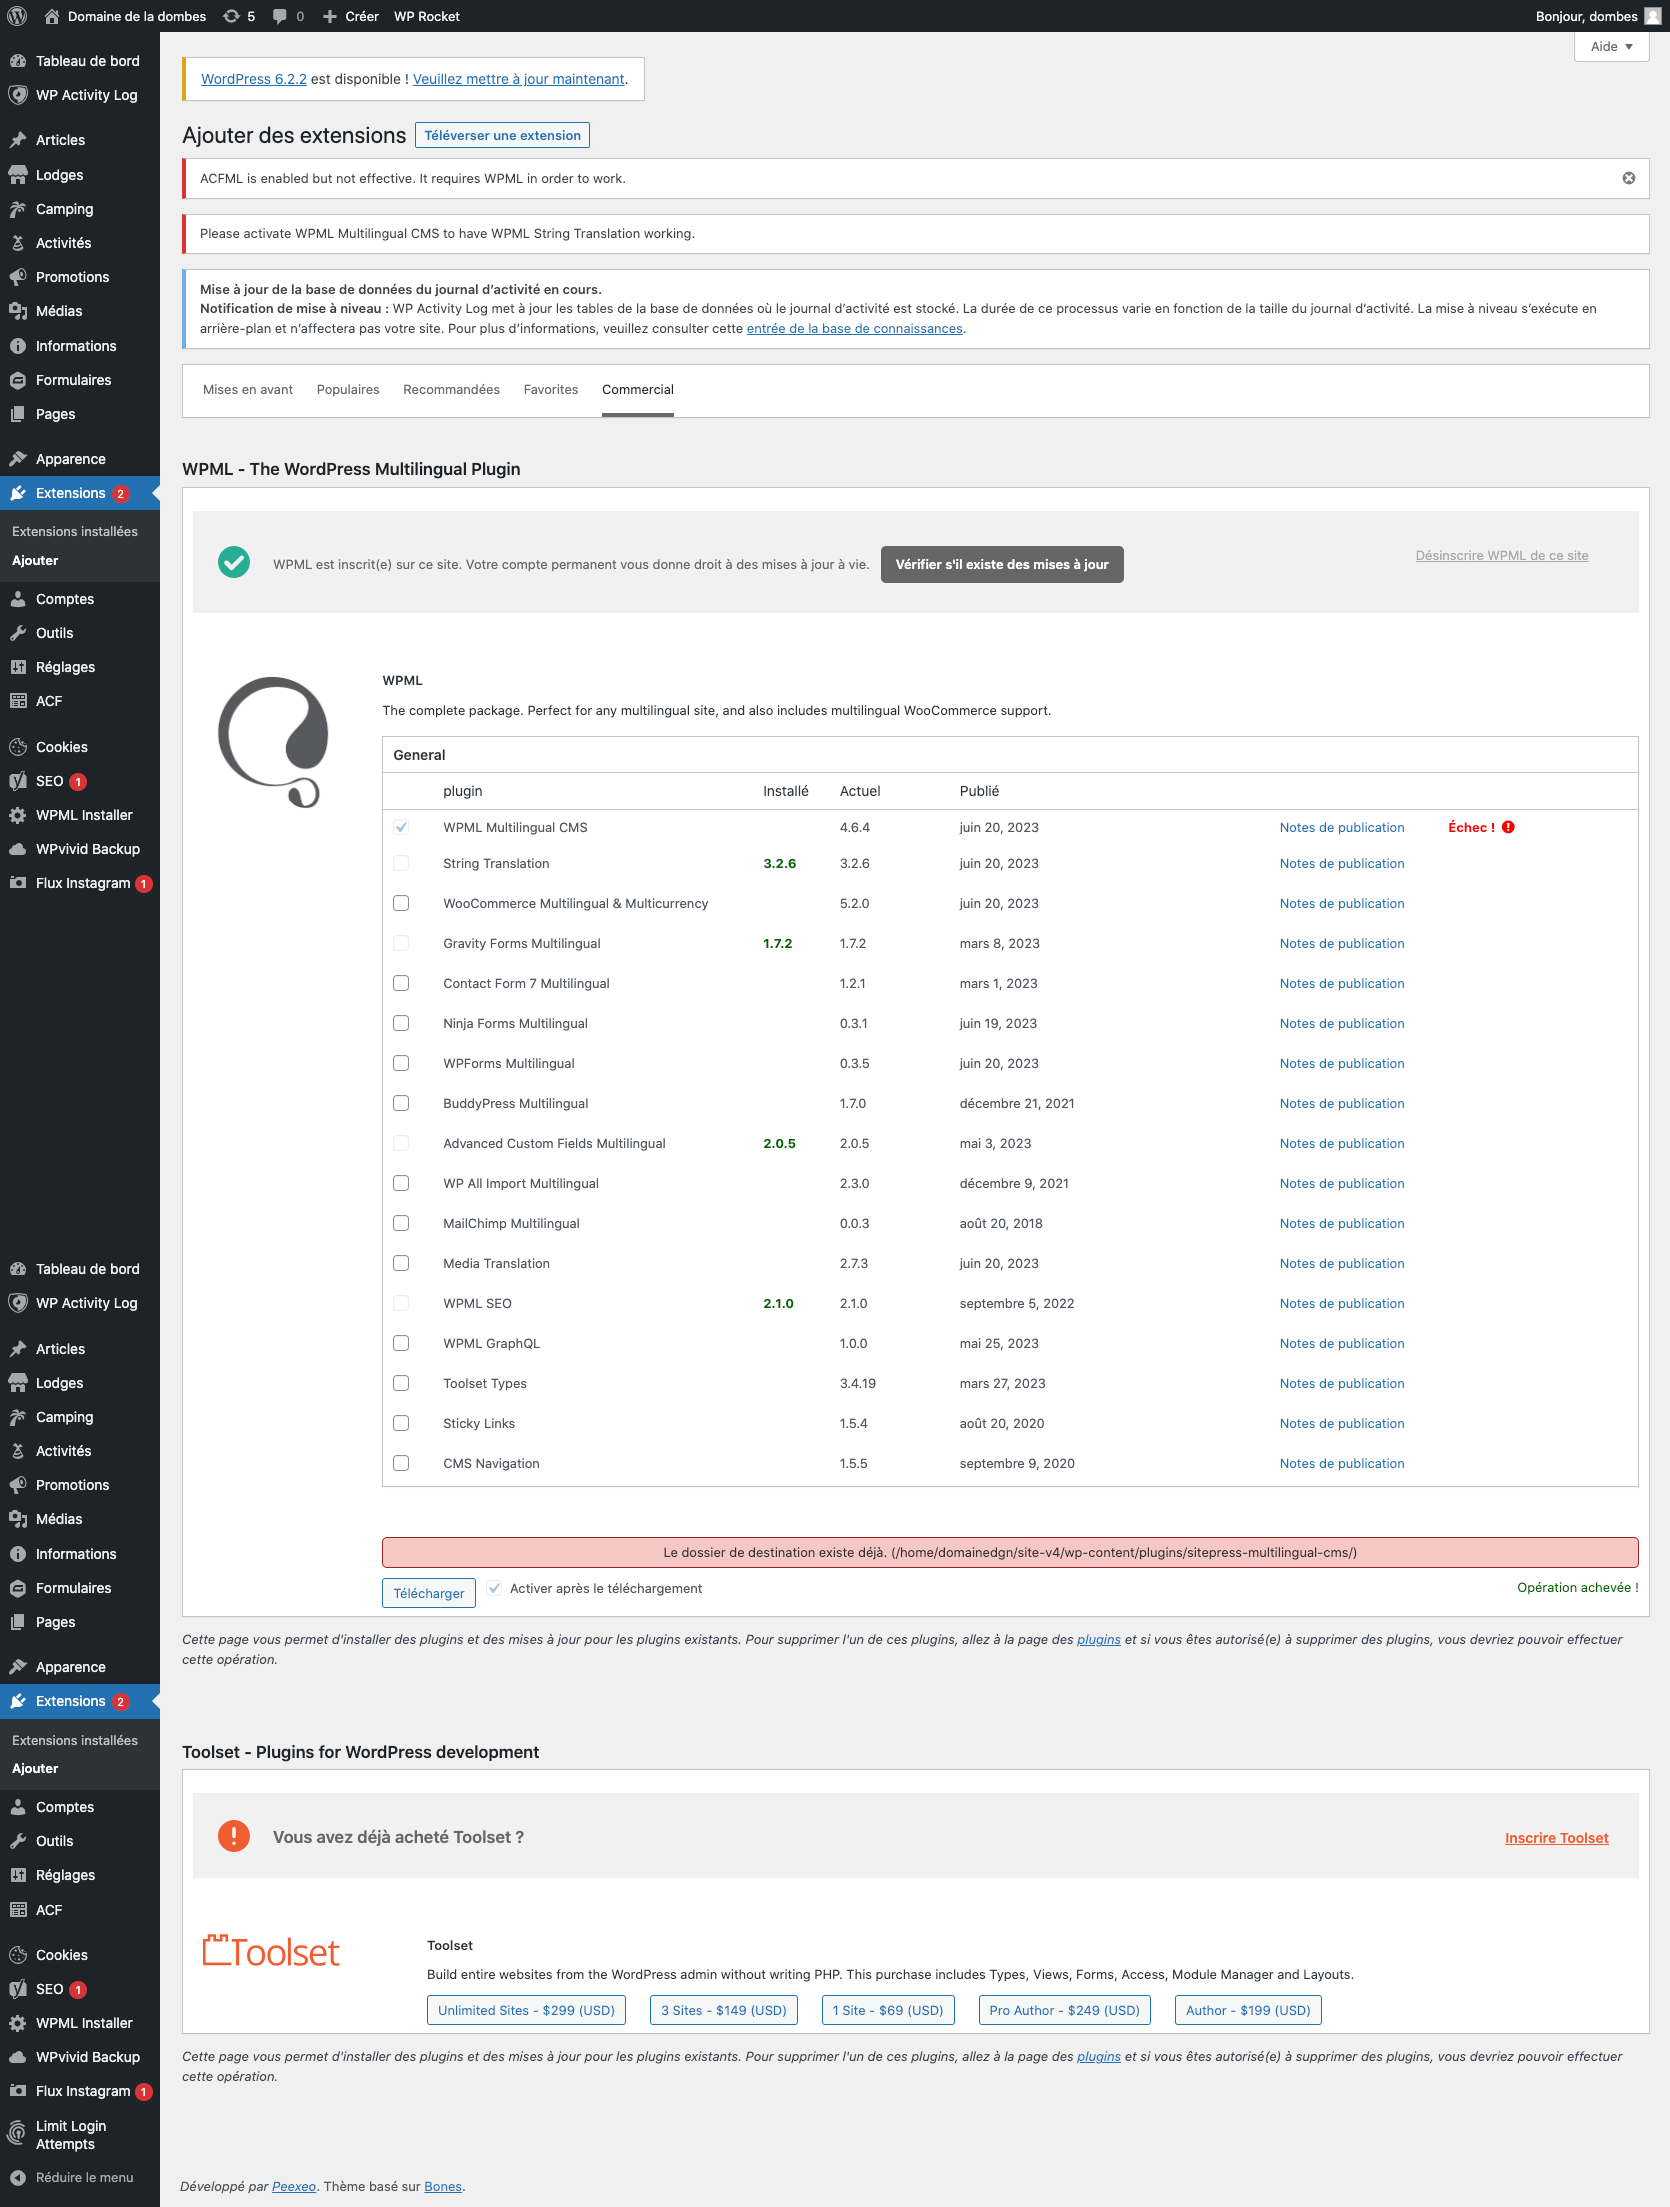Click the Articles pin icon in upper sidebar
The image size is (1670, 2207).
(x=18, y=140)
